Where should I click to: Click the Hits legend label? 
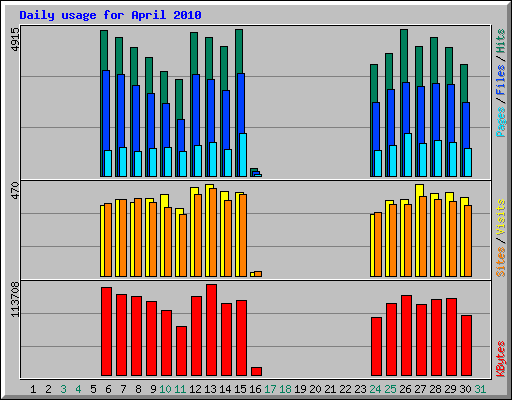click(x=501, y=41)
